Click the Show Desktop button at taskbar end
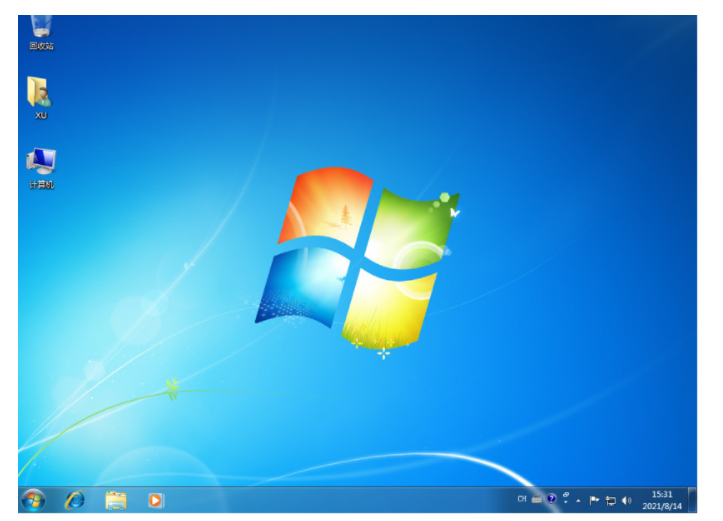 pyautogui.click(x=692, y=500)
